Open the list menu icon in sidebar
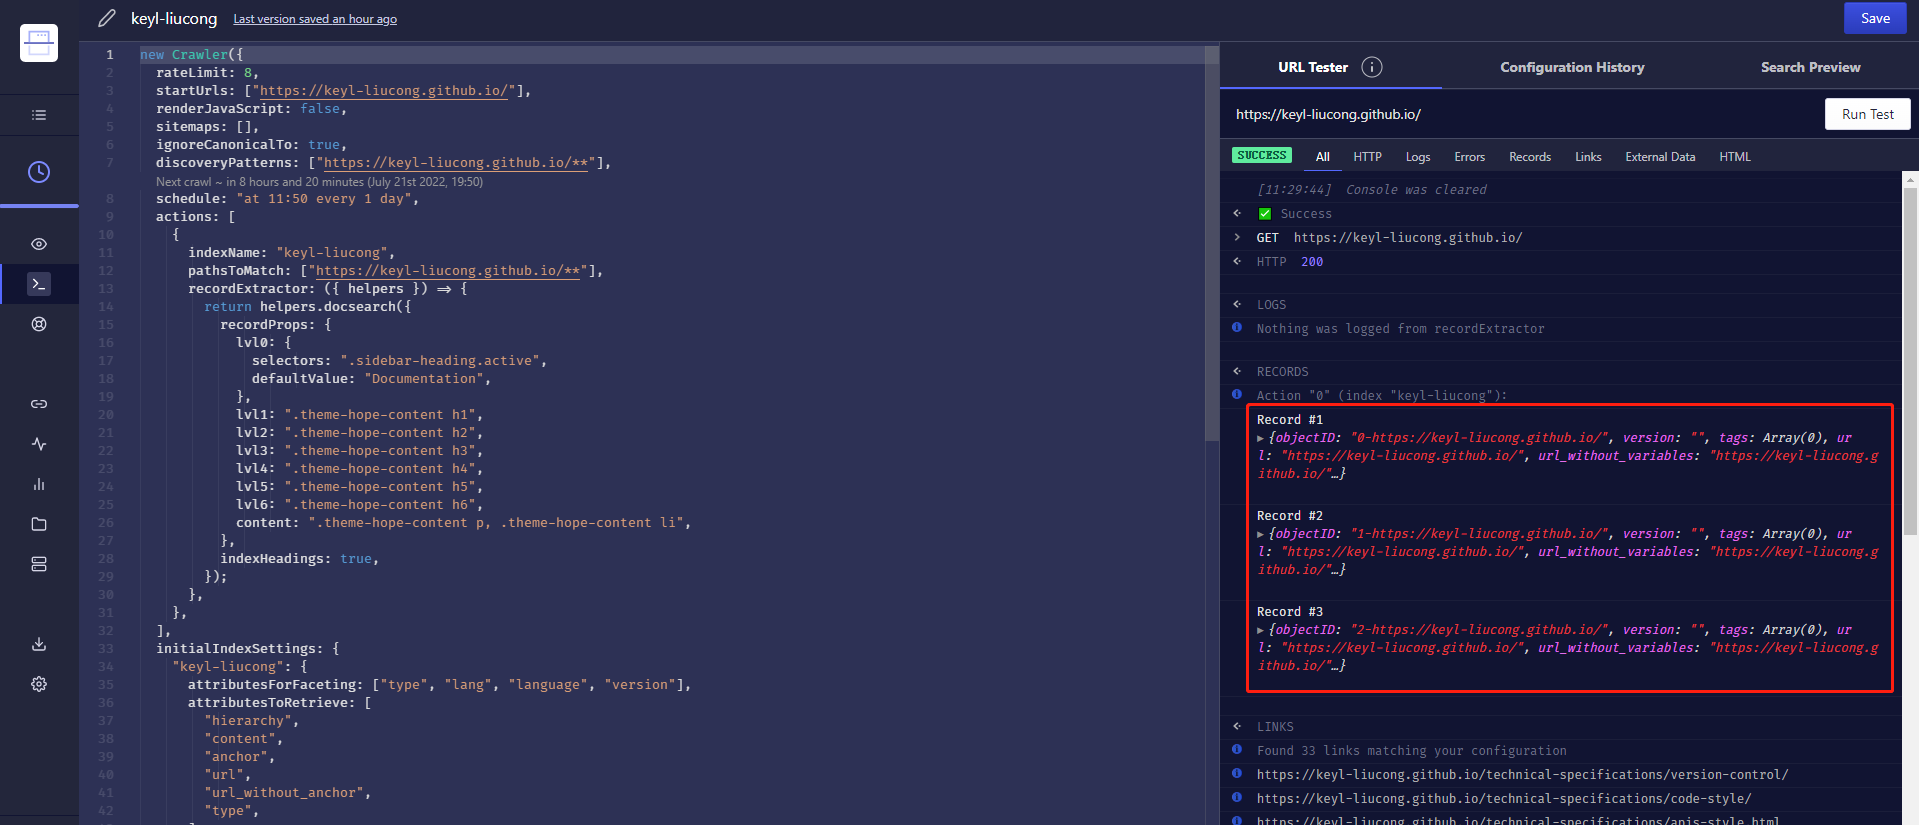 click(39, 115)
